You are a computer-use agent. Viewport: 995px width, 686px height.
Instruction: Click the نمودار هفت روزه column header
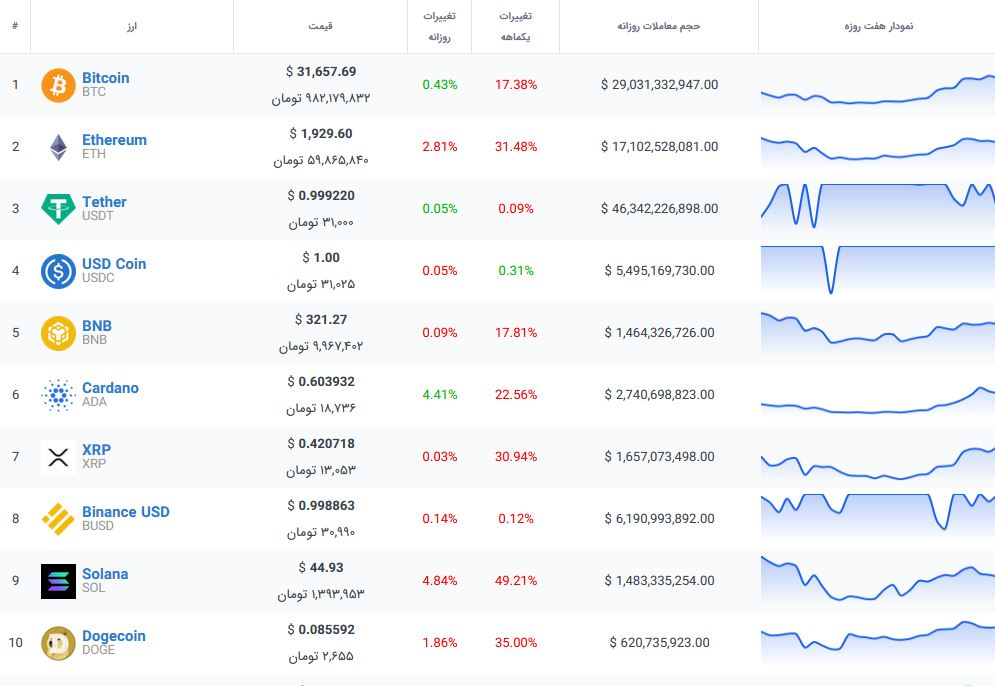[x=878, y=26]
